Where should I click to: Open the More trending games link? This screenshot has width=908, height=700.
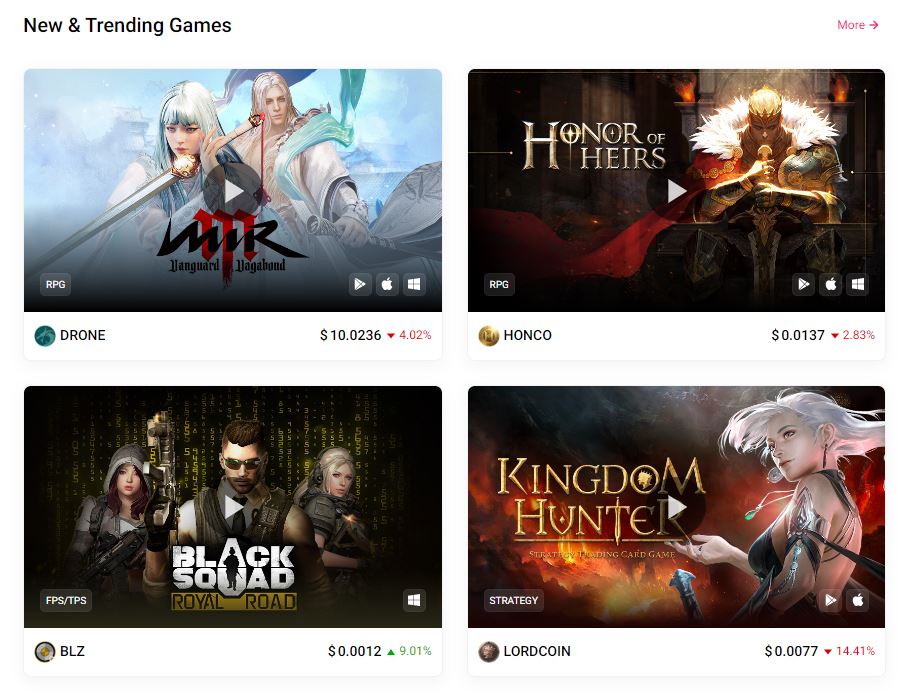(858, 25)
